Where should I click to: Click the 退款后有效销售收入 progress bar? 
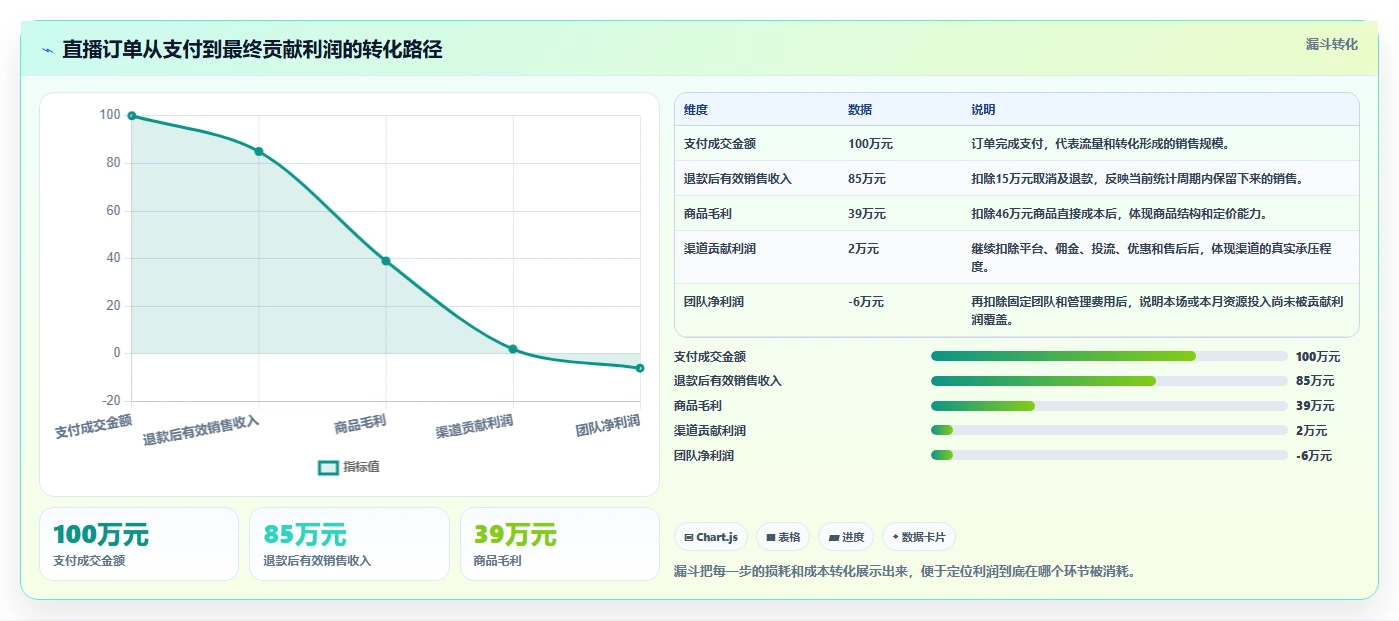pyautogui.click(x=1109, y=381)
